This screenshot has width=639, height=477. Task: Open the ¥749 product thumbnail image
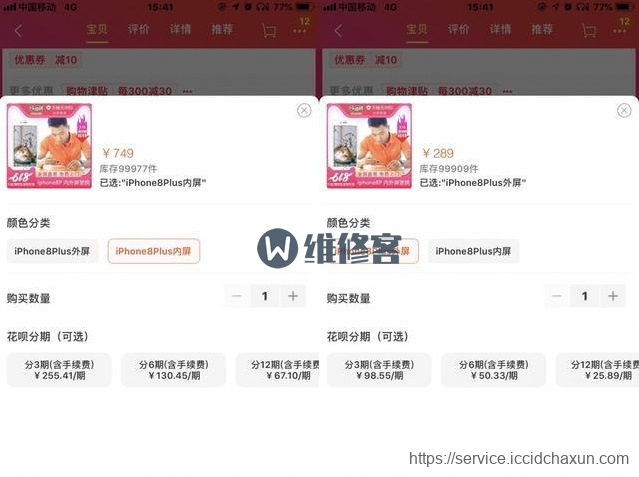(x=49, y=146)
